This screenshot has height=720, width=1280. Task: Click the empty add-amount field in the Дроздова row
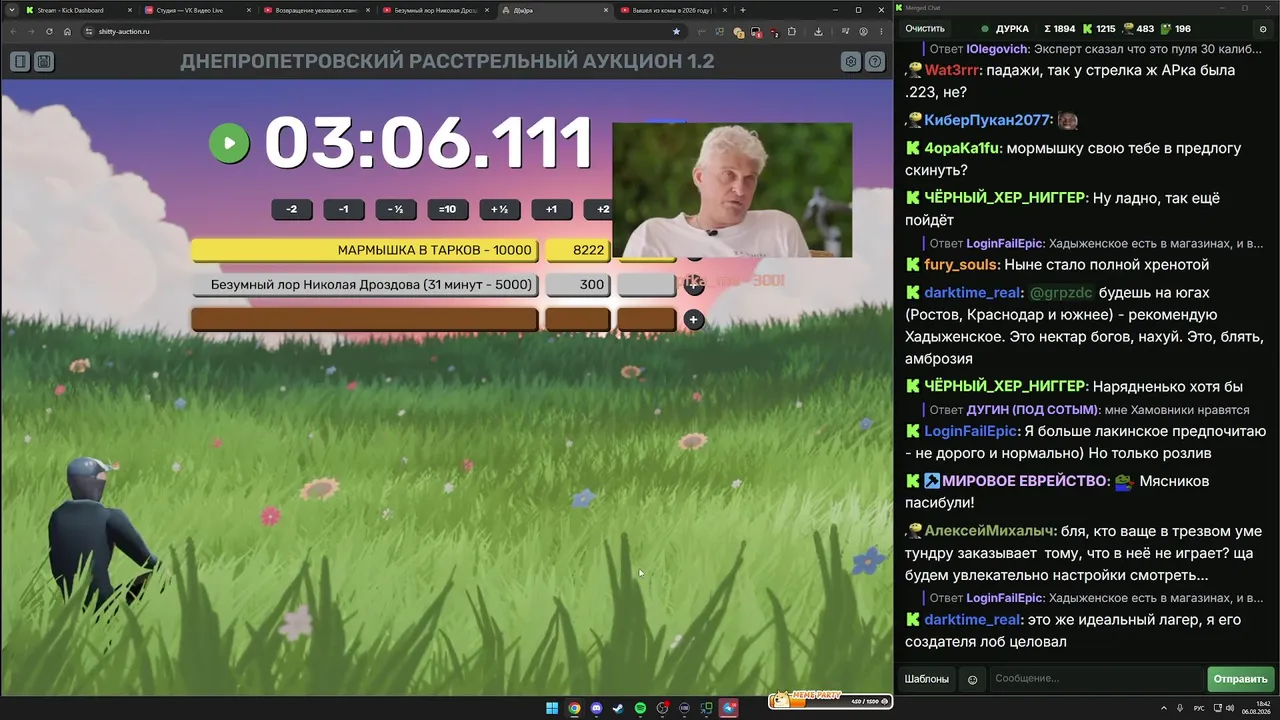pos(646,285)
